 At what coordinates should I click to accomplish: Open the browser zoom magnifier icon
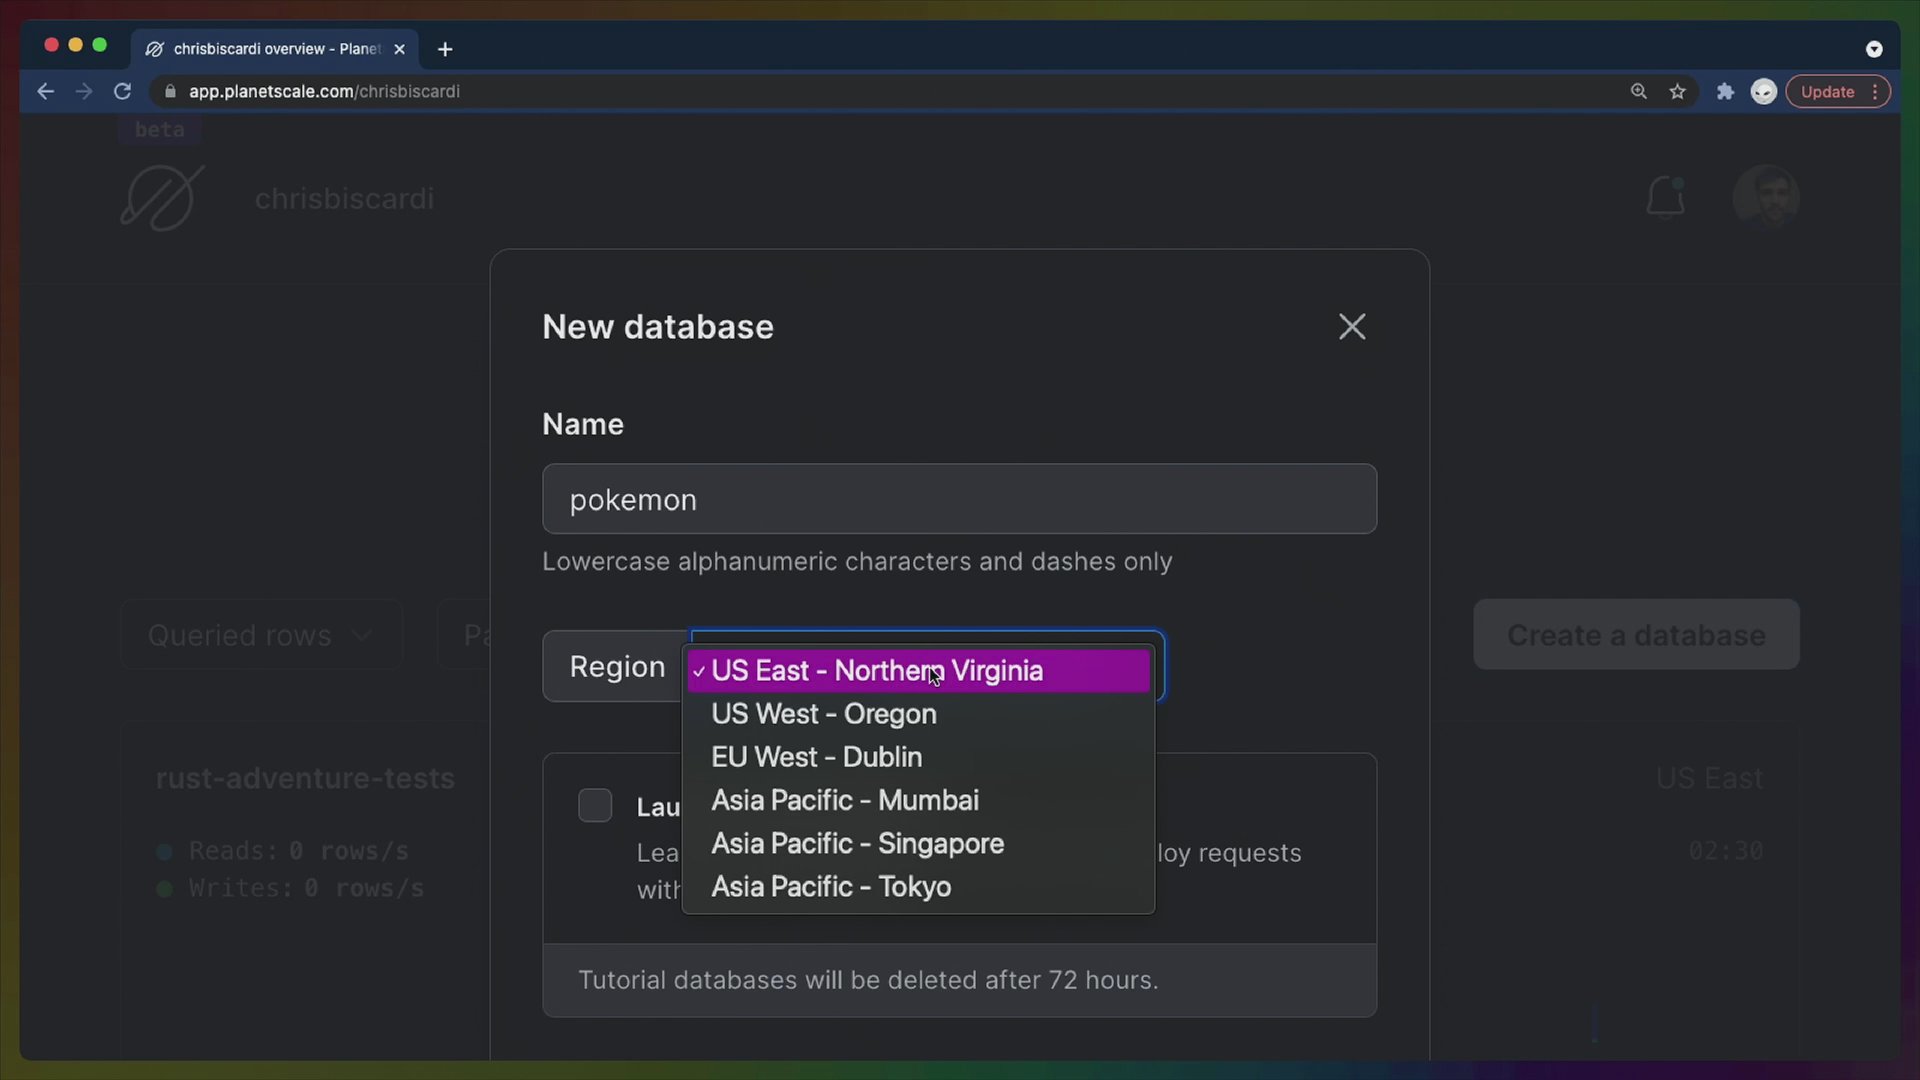1638,91
